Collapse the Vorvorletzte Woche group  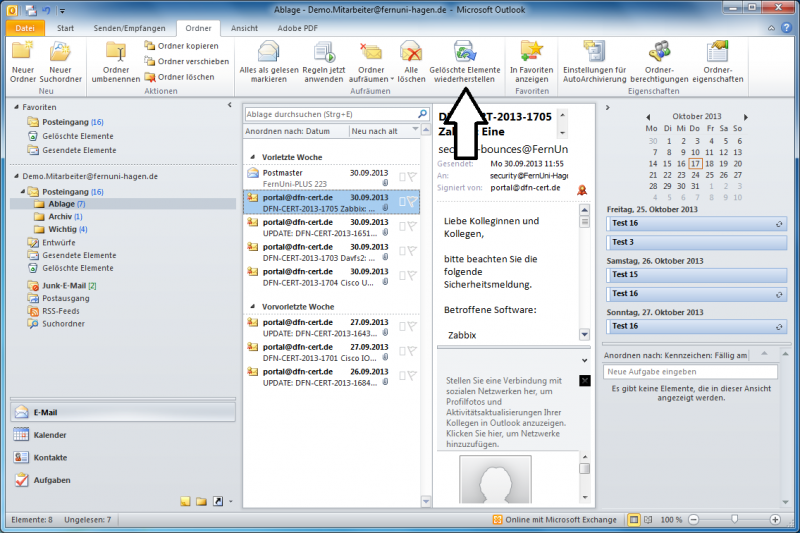[x=253, y=307]
